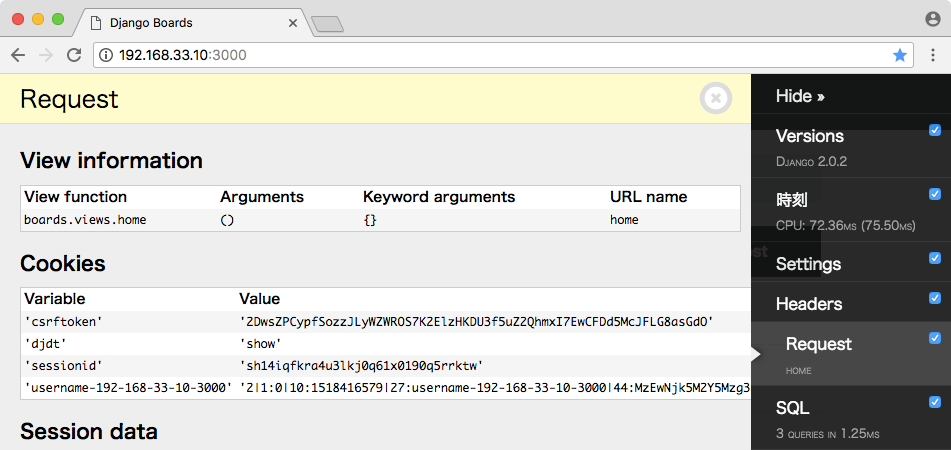Toggle the Request panel checkbox
The image size is (951, 450).
point(935,338)
